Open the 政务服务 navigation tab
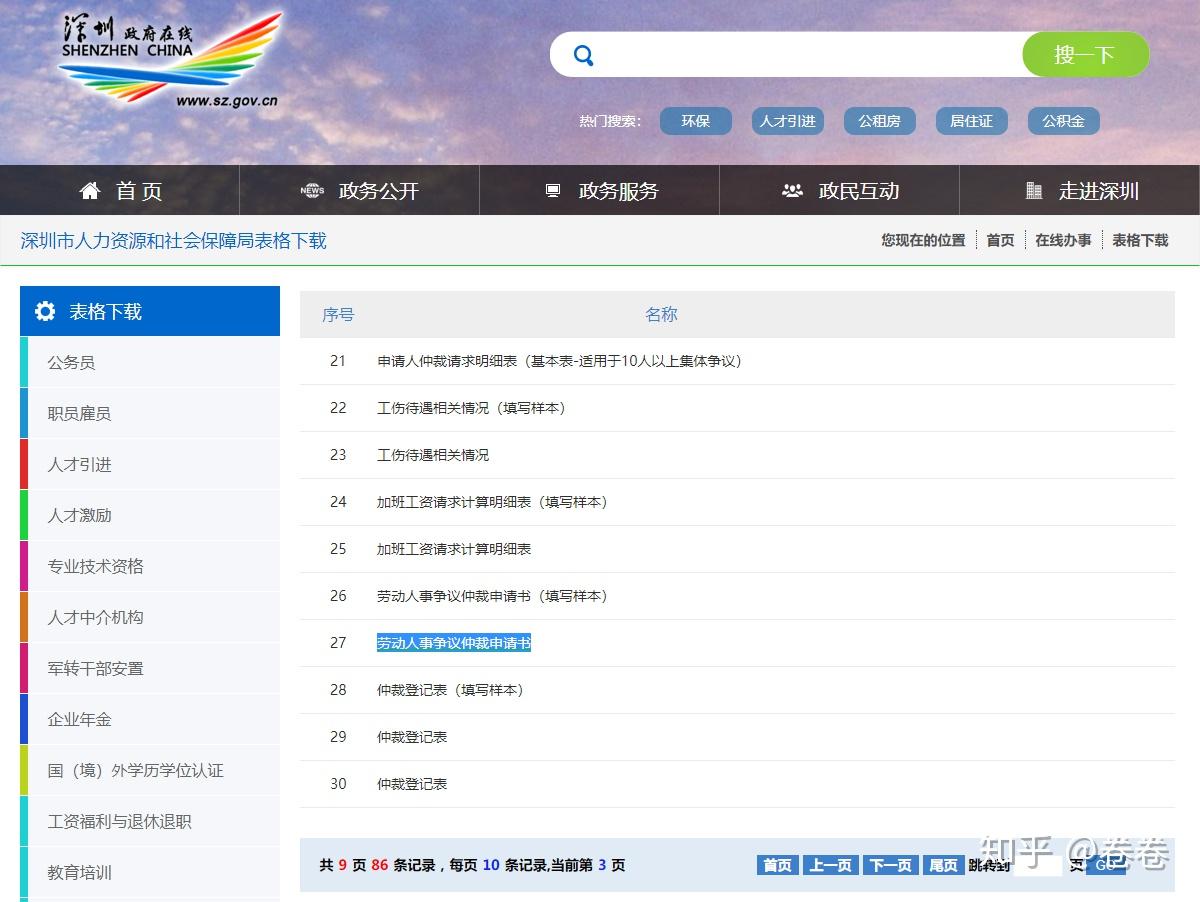Image resolution: width=1200 pixels, height=902 pixels. (x=600, y=190)
